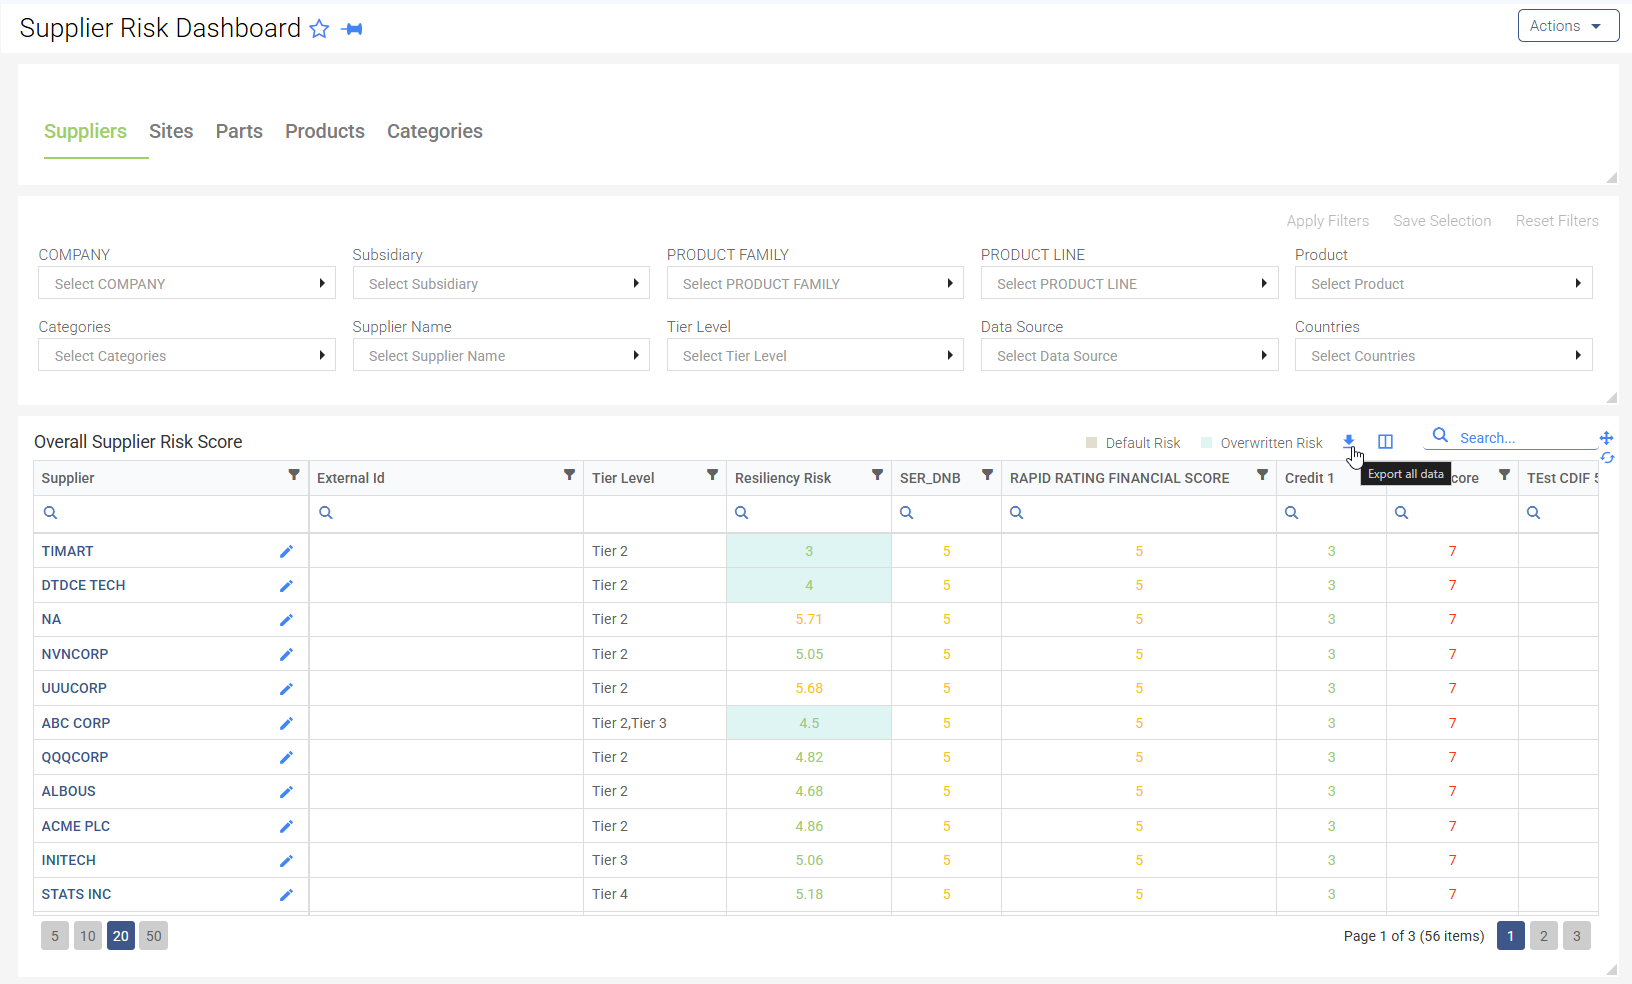This screenshot has width=1632, height=984.
Task: Edit the ABC CORP supplier row
Action: pyautogui.click(x=286, y=723)
